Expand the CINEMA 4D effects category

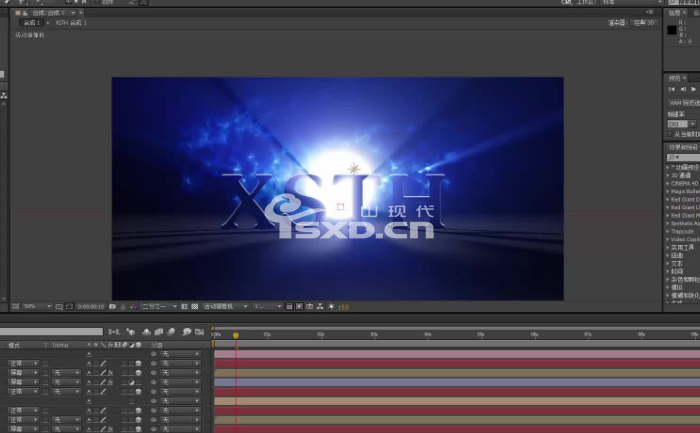(668, 183)
